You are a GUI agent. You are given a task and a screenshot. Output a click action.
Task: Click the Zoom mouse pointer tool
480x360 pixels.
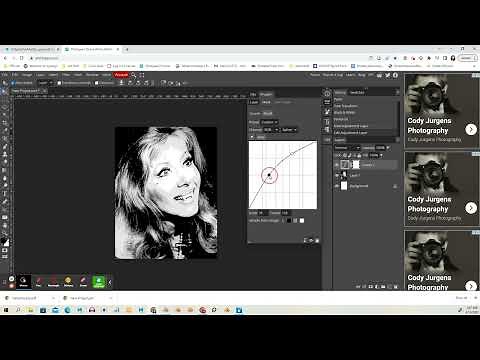point(23,282)
